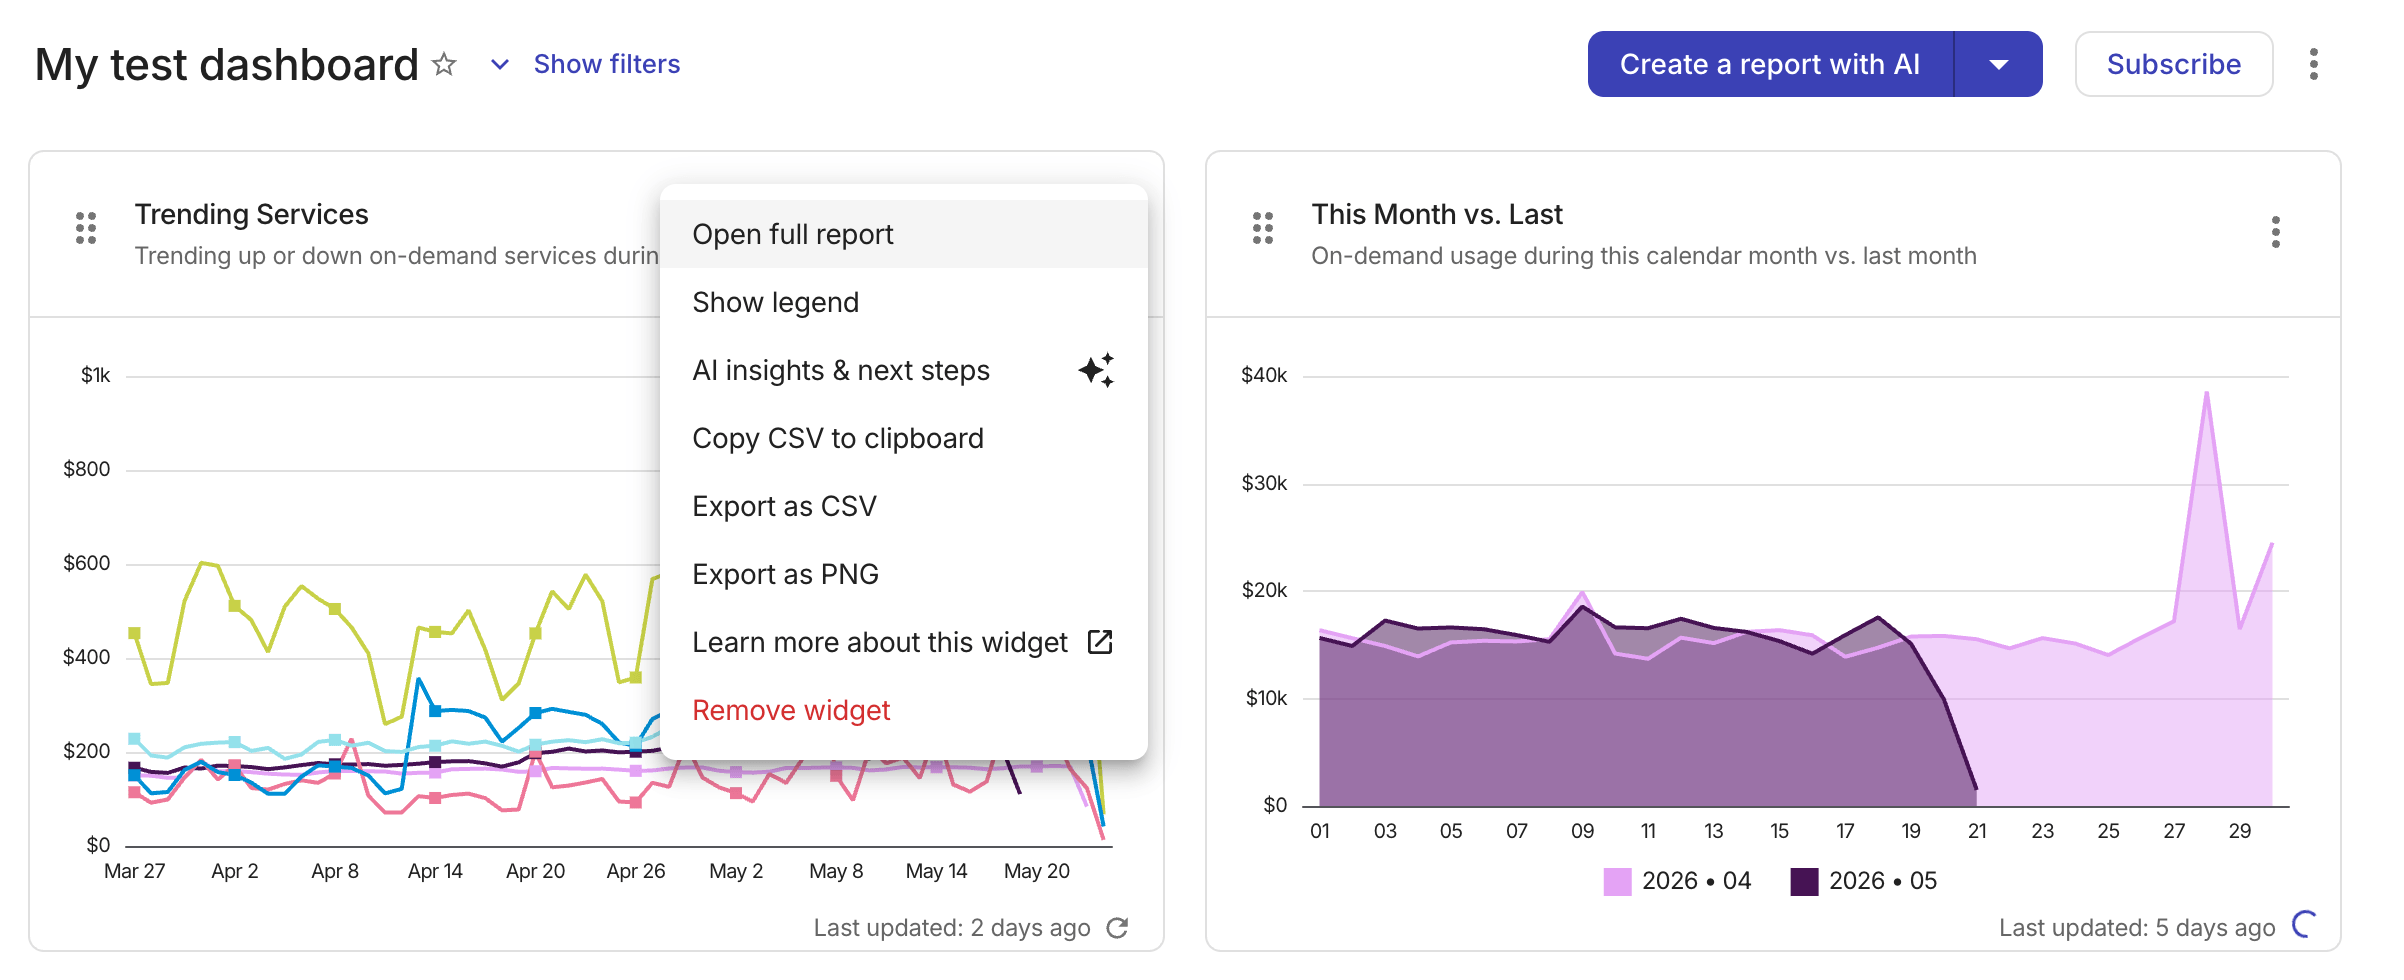Screen dimensions: 2404x980
Task: Click Create a report with AI button
Action: 1770,64
